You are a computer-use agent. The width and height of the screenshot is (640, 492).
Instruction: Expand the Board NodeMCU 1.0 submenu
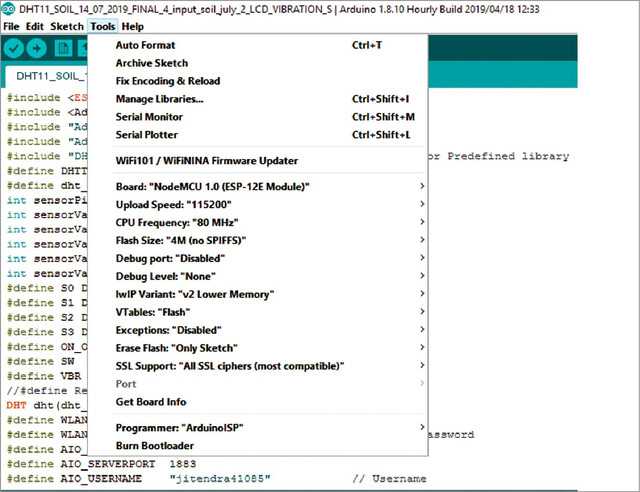coord(258,187)
